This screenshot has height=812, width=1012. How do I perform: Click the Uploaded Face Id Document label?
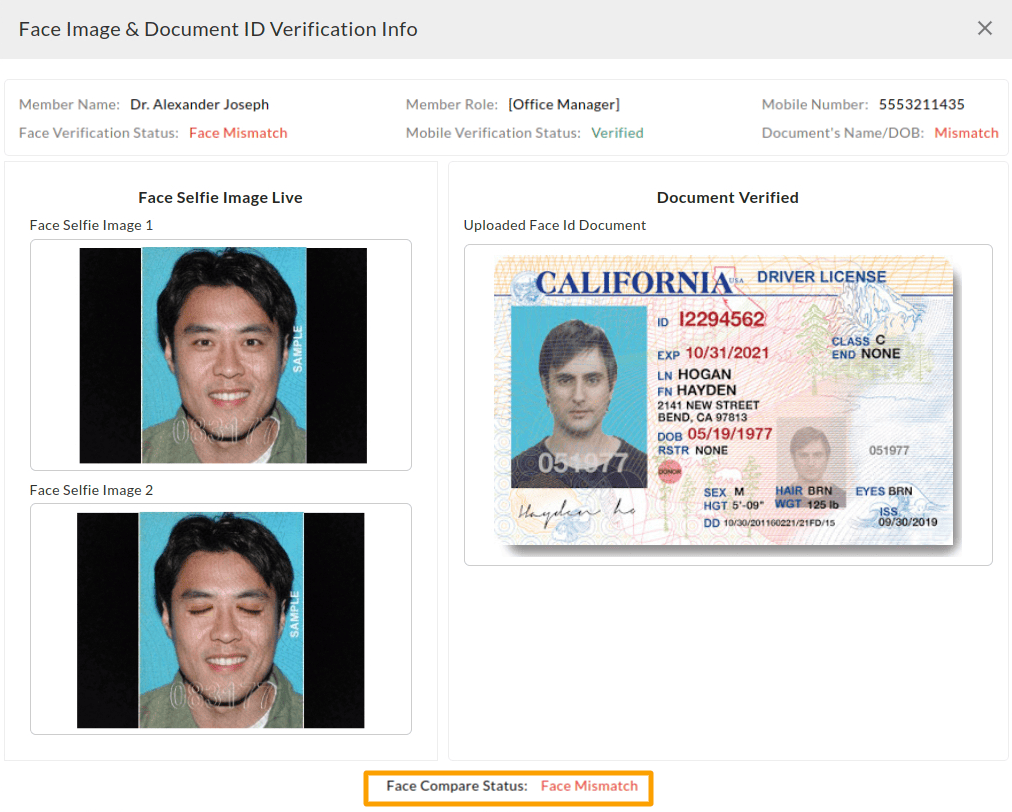[x=554, y=224]
